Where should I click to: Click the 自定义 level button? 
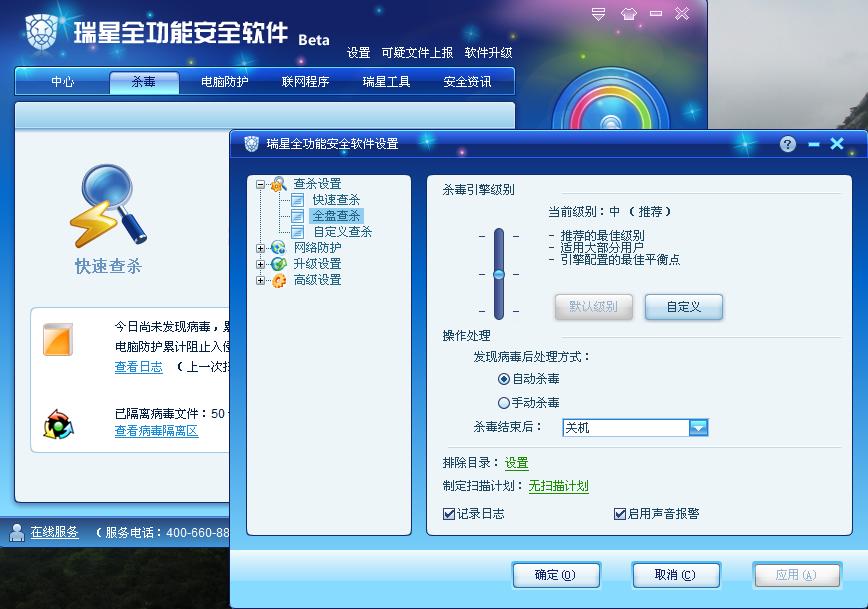[x=684, y=307]
